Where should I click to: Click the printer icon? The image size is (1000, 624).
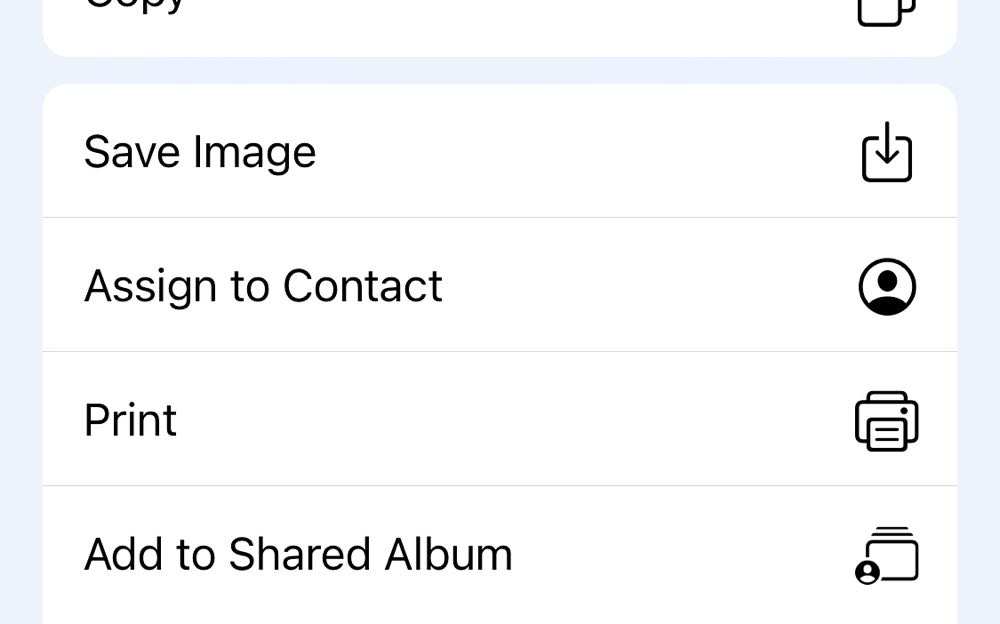coord(887,421)
